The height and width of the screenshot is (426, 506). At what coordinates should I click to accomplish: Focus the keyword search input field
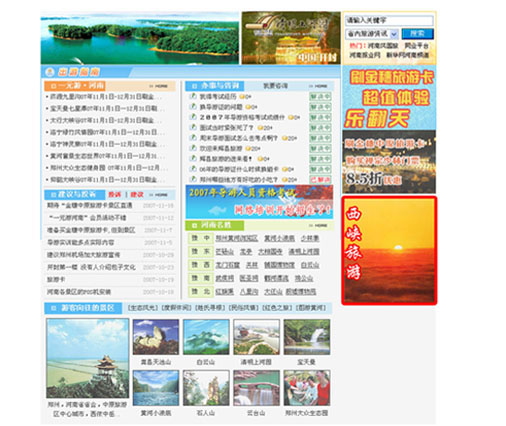pyautogui.click(x=389, y=21)
